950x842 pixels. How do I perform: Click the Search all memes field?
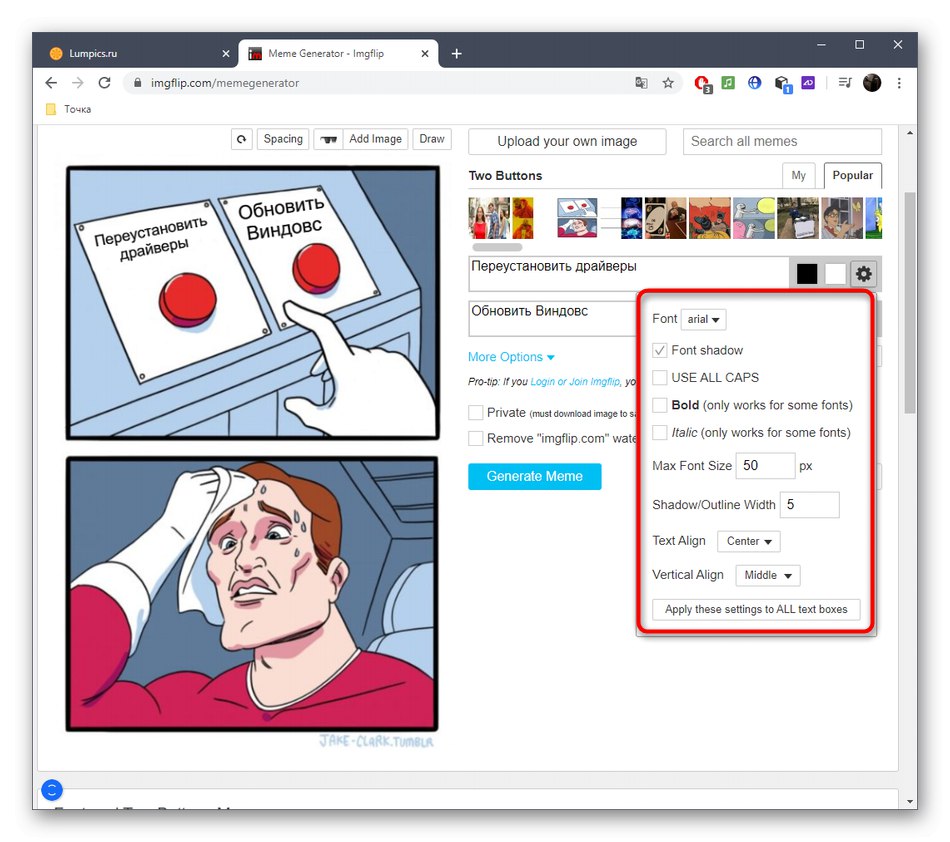click(x=782, y=142)
